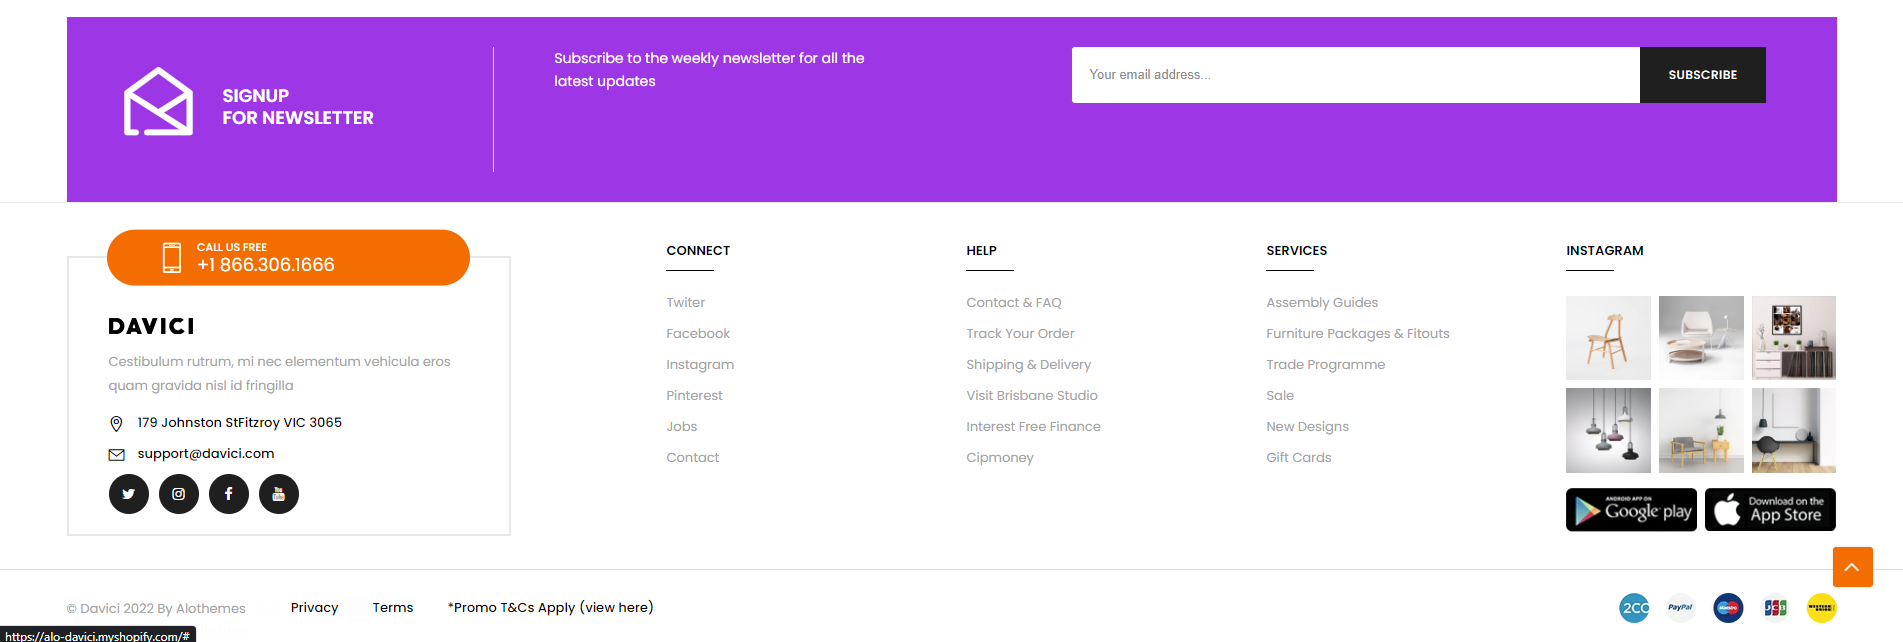The image size is (1903, 642).
Task: Open the Privacy footer link
Action: tap(314, 608)
